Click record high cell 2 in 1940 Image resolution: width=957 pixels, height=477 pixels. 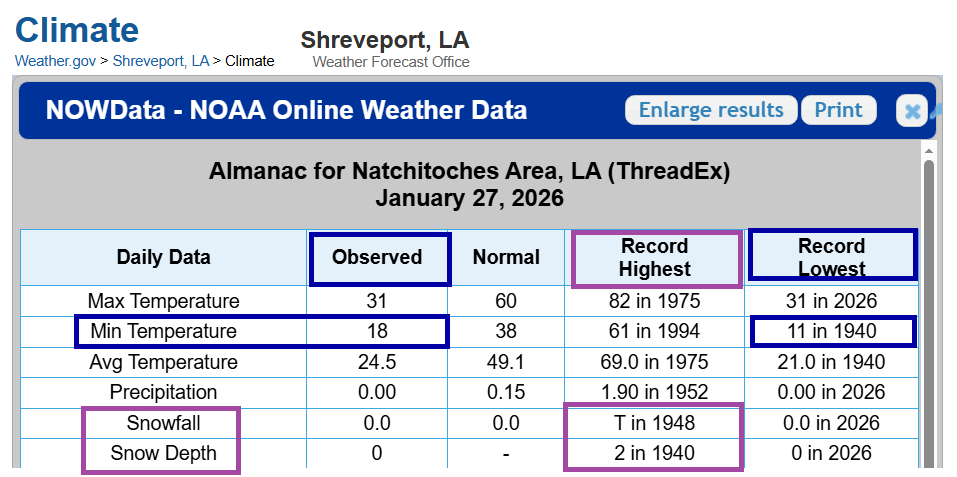[x=654, y=453]
